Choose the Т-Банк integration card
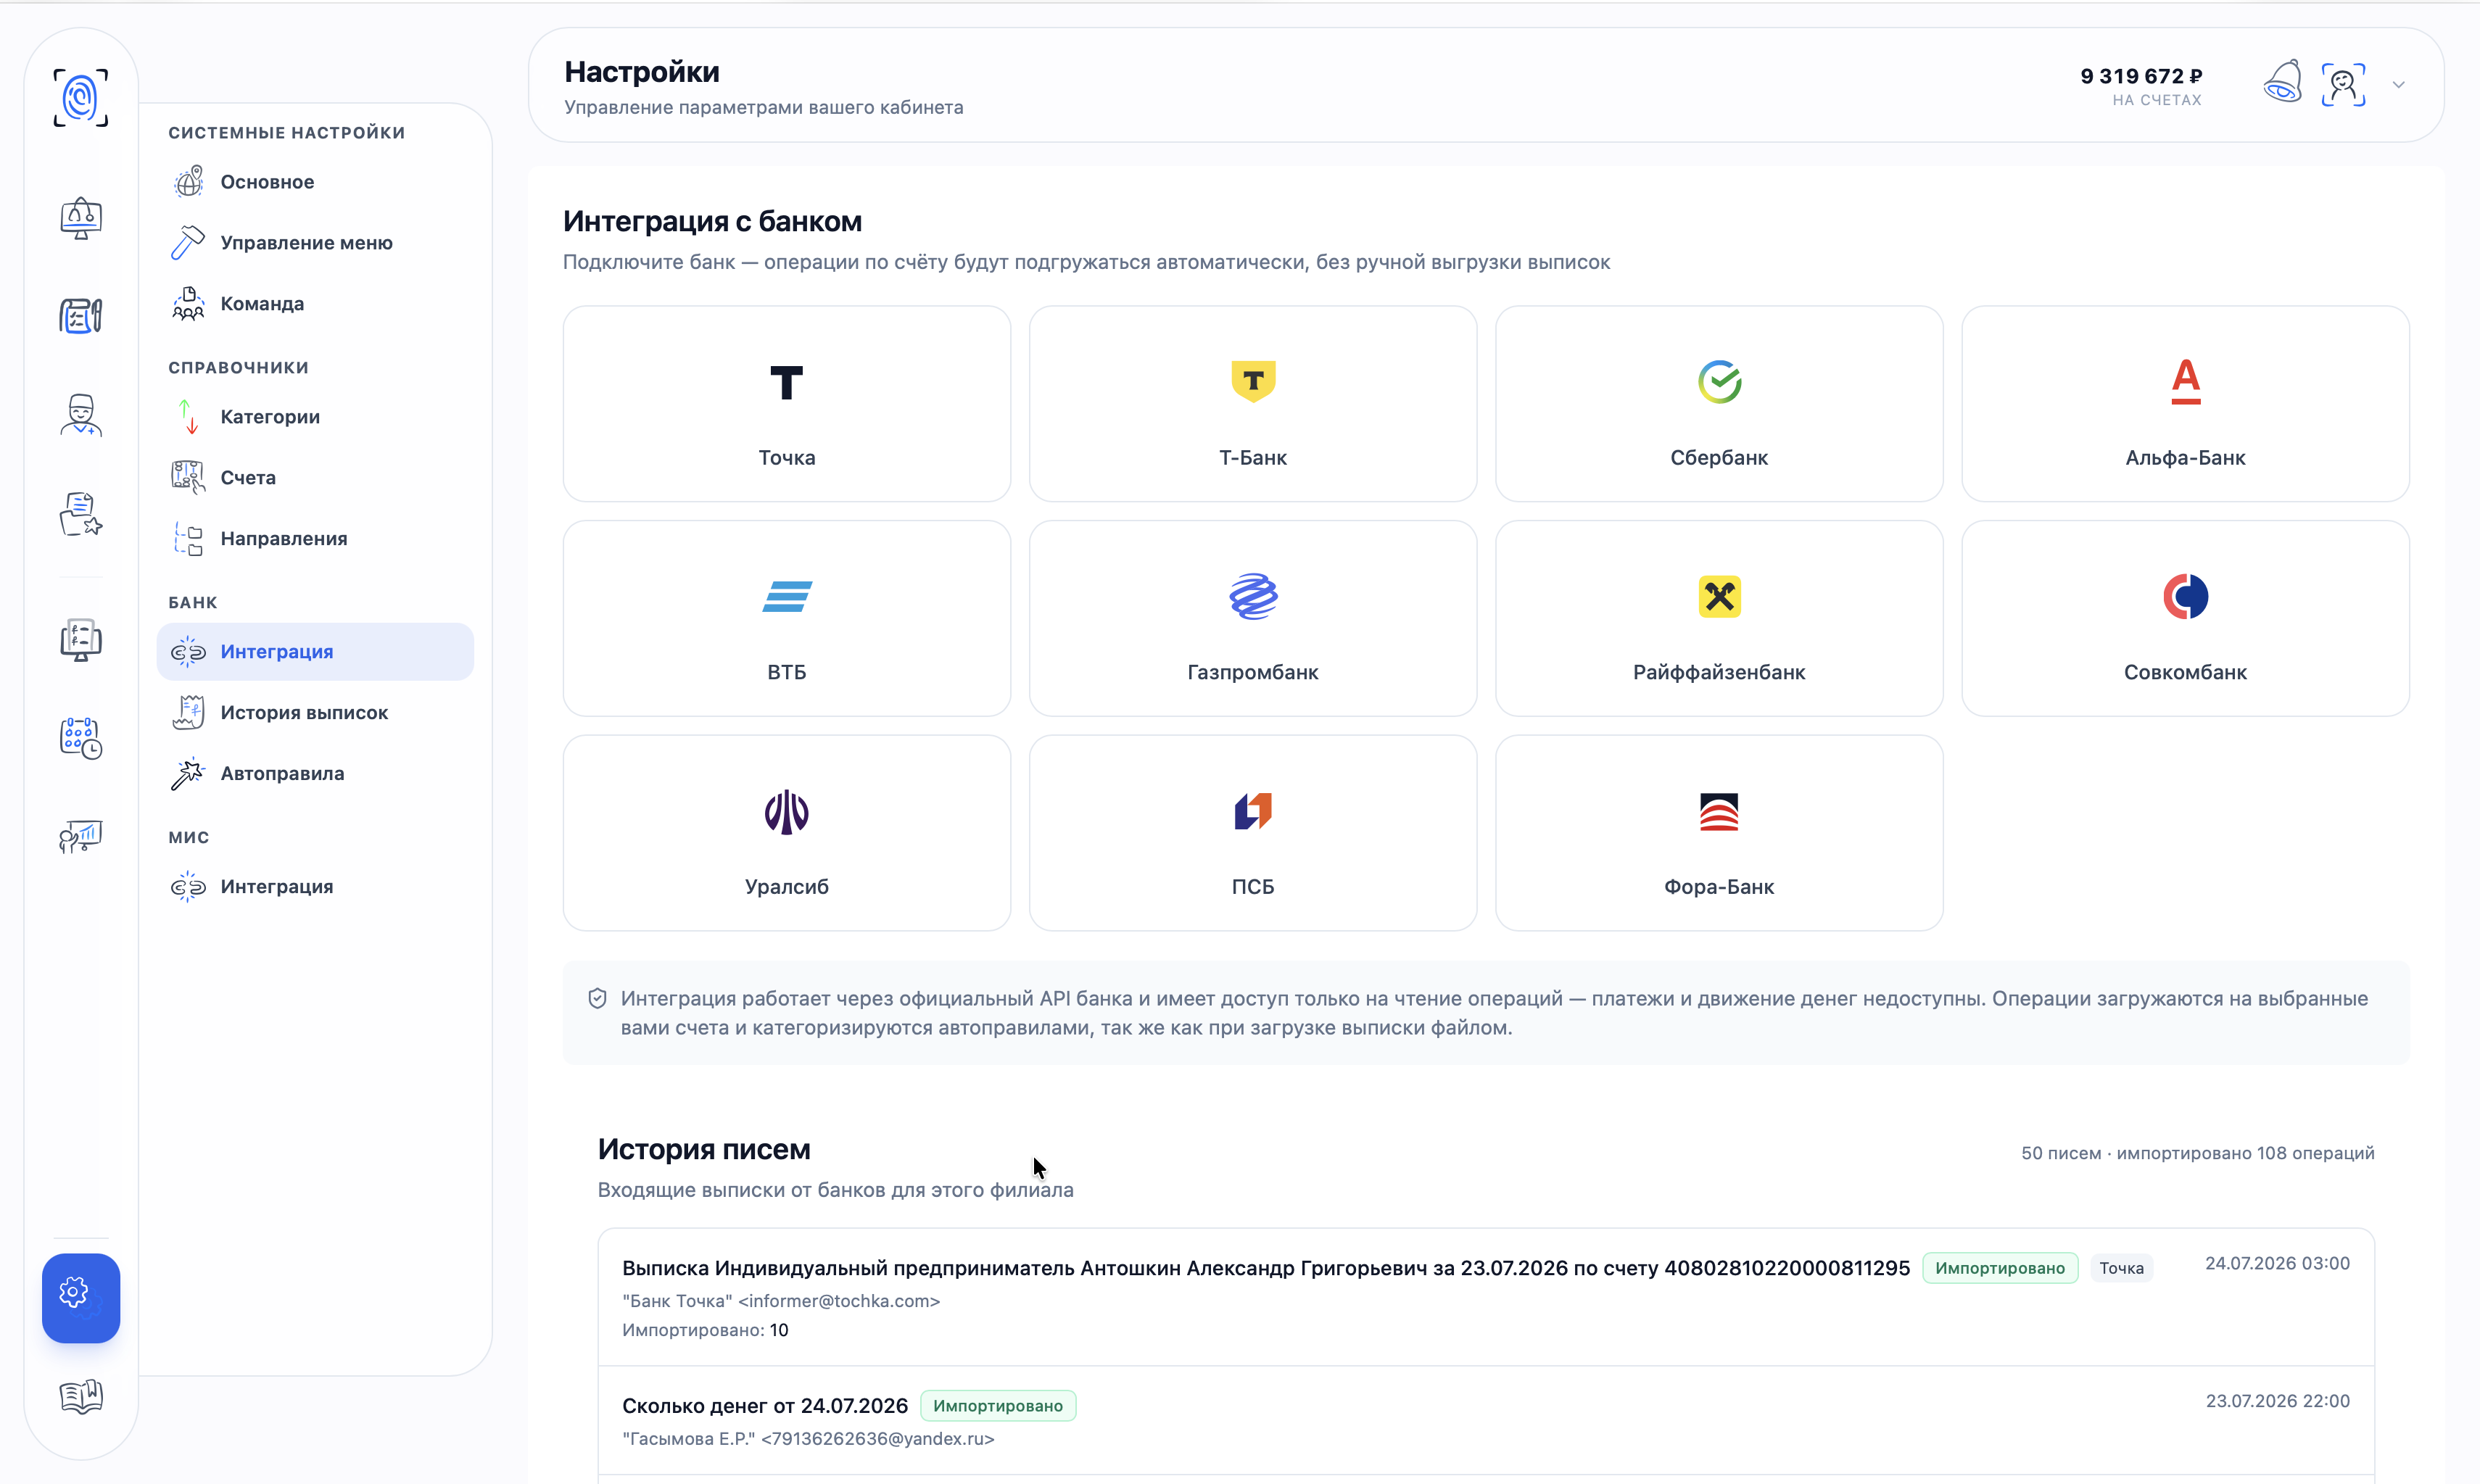The image size is (2480, 1484). (x=1253, y=404)
